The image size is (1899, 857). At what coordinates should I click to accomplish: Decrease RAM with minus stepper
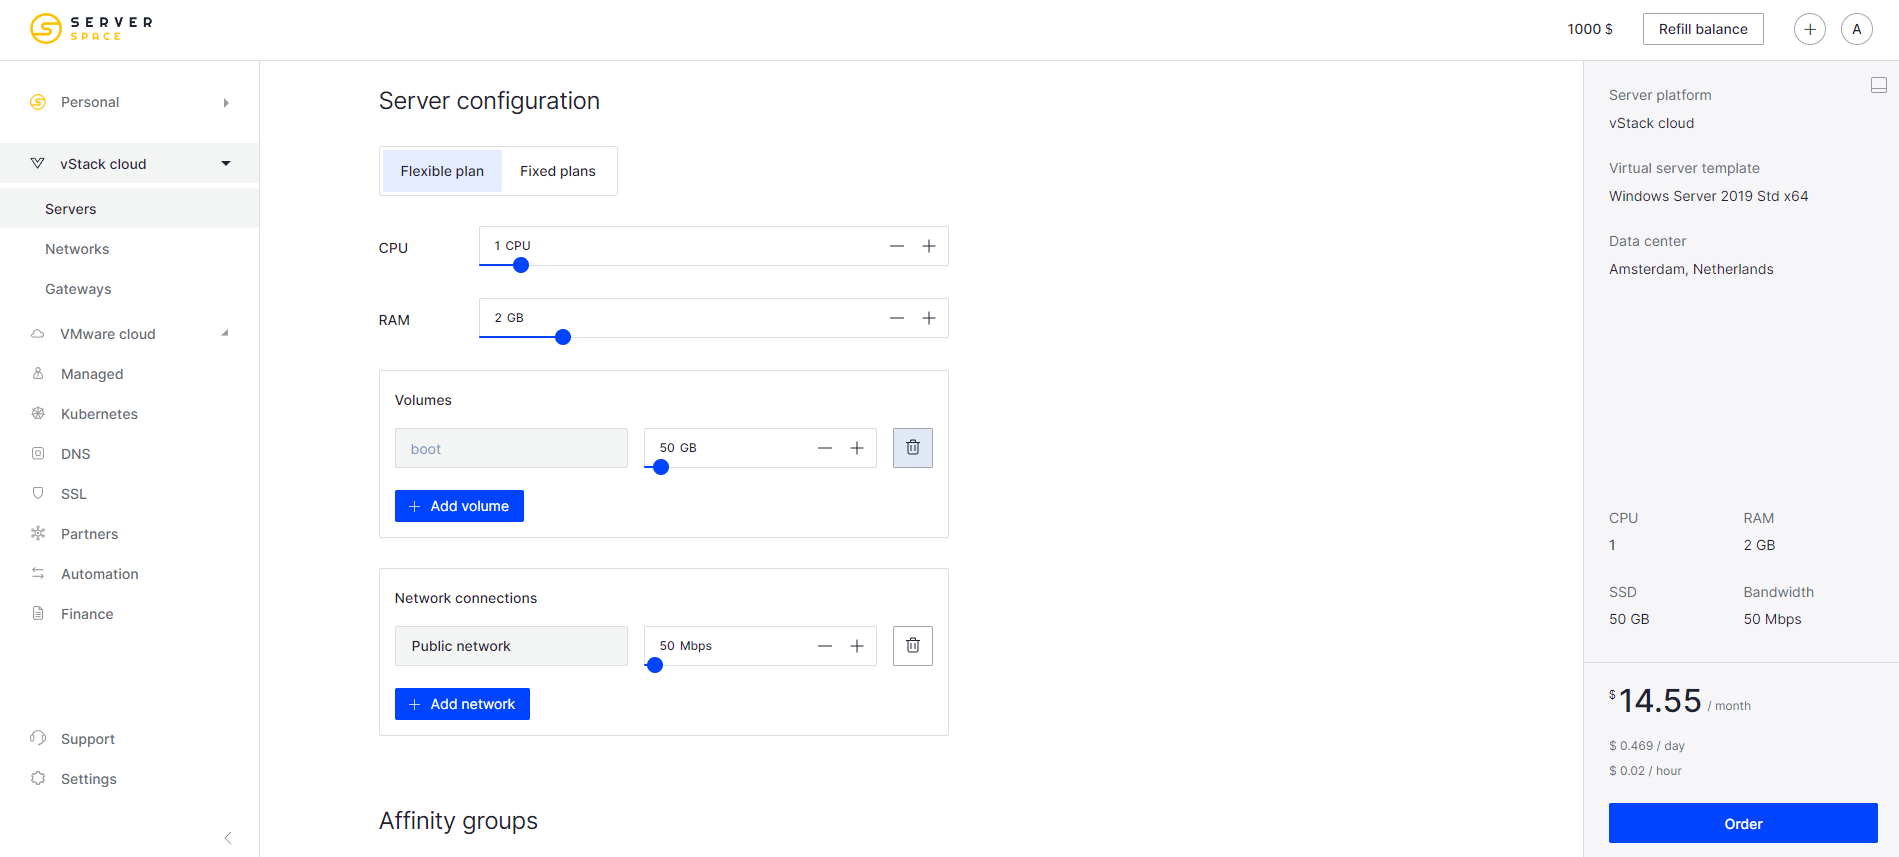(897, 318)
